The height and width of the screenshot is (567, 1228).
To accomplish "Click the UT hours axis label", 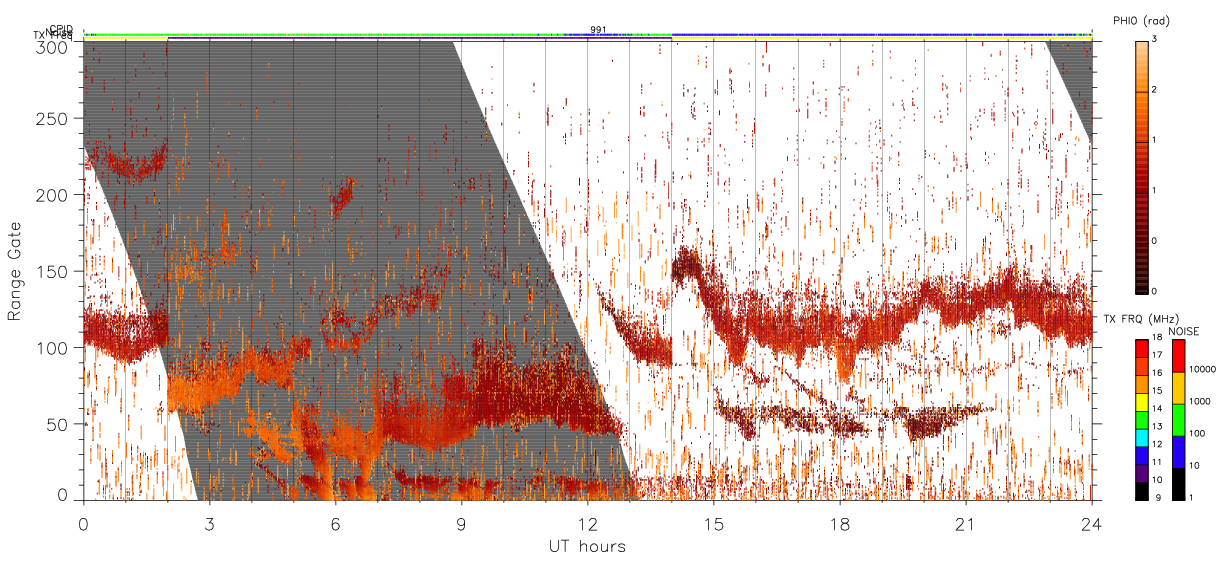I will (587, 546).
